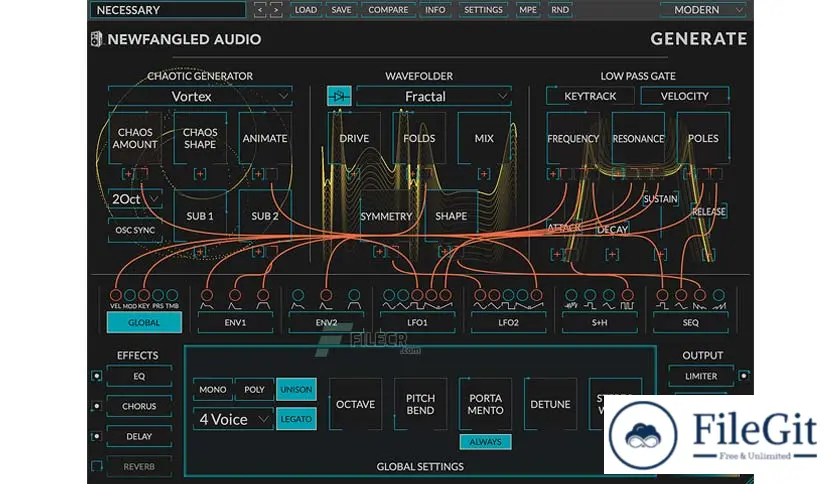Click the MOD wheel modulation source circle

point(130,295)
